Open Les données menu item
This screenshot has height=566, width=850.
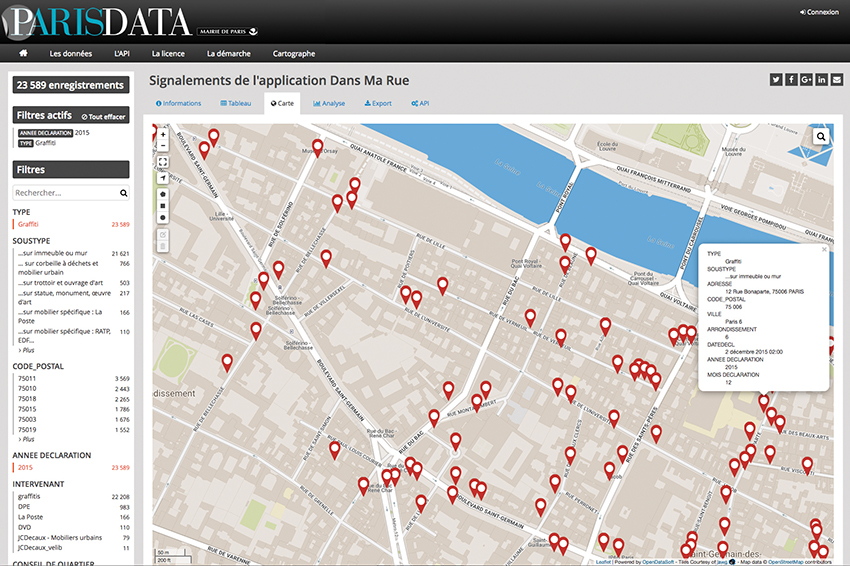tap(70, 53)
